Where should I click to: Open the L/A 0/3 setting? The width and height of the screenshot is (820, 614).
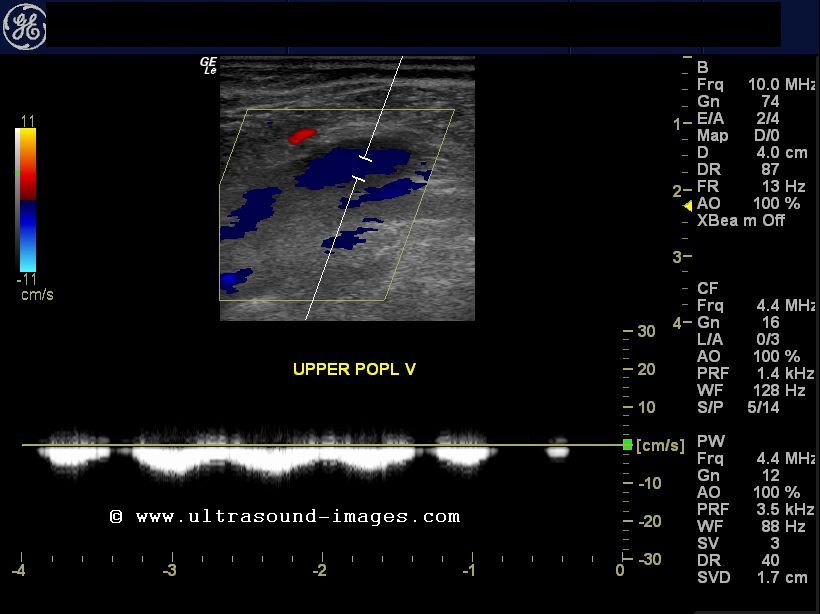(731, 339)
